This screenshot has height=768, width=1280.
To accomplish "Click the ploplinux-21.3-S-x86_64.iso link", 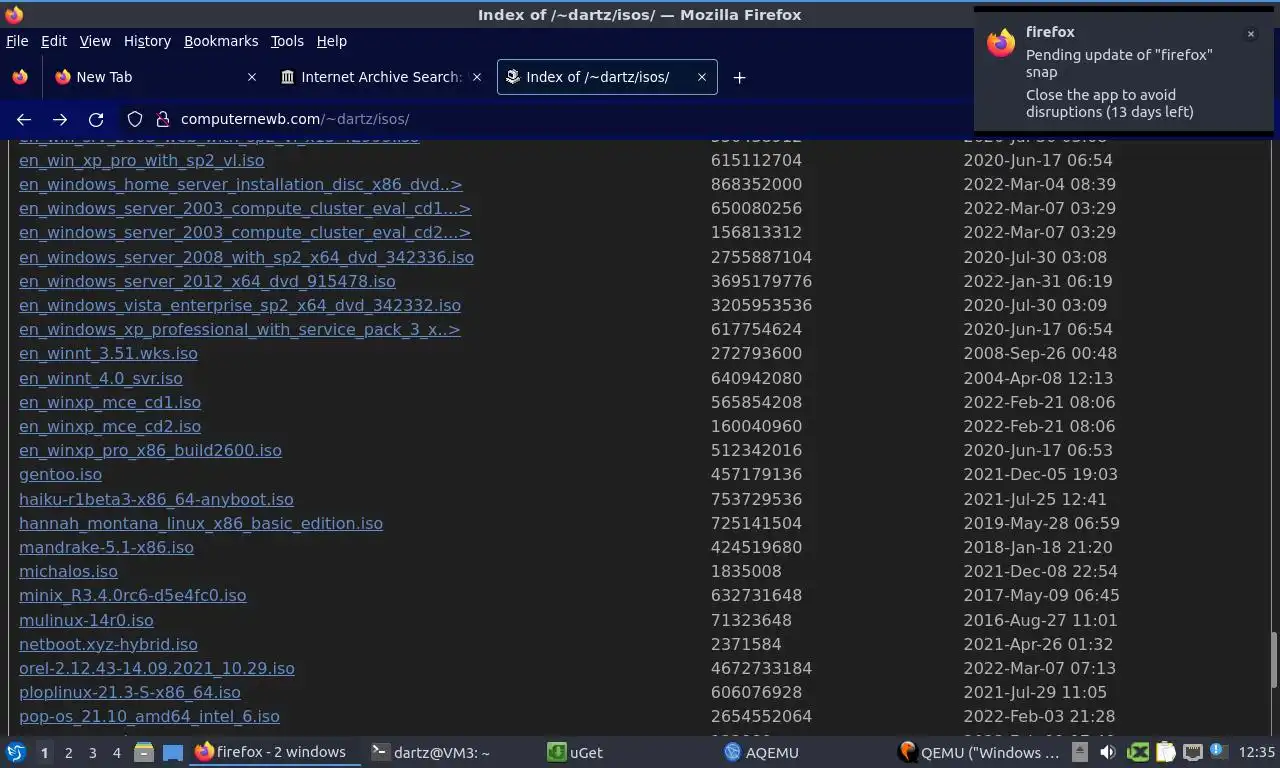I will tap(130, 692).
